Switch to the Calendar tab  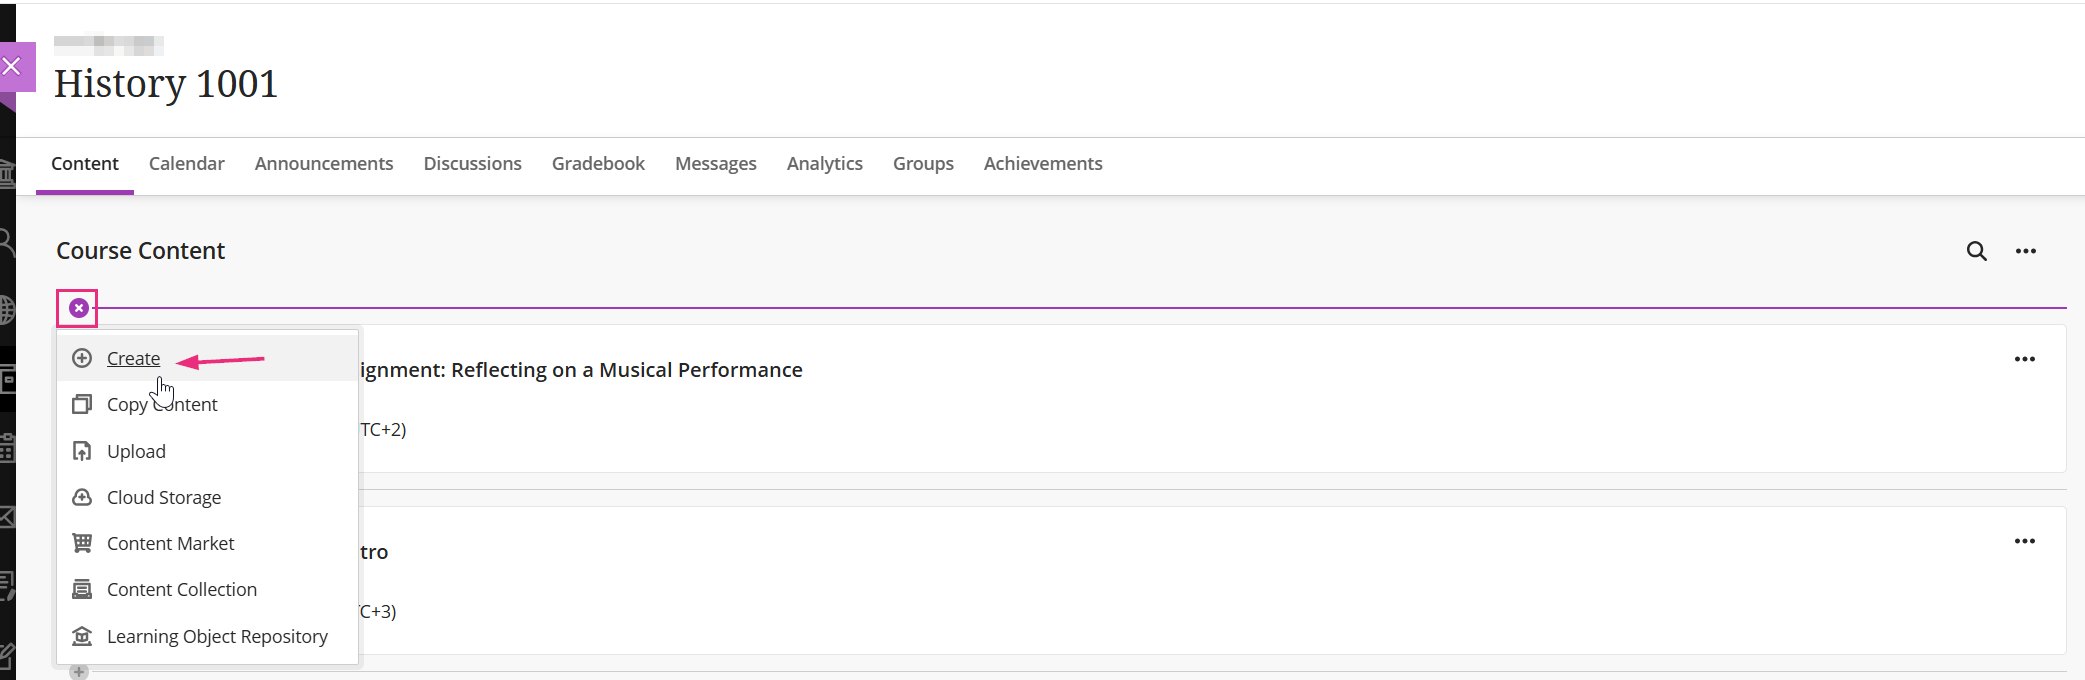pos(187,164)
